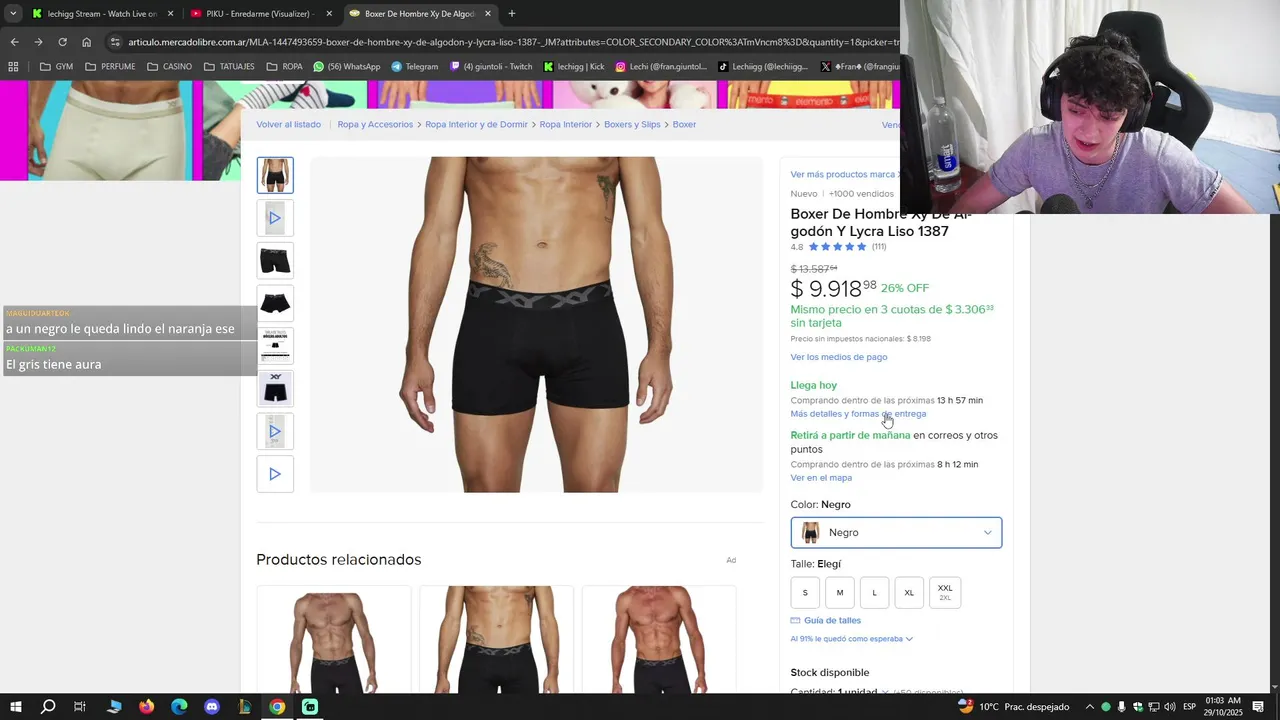Select size XXL

945,592
